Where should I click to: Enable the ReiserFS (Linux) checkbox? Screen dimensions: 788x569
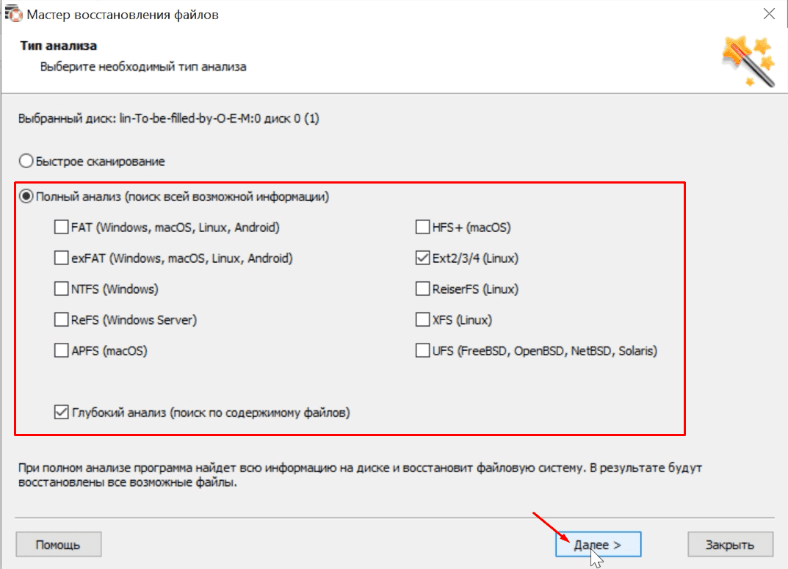pos(423,290)
